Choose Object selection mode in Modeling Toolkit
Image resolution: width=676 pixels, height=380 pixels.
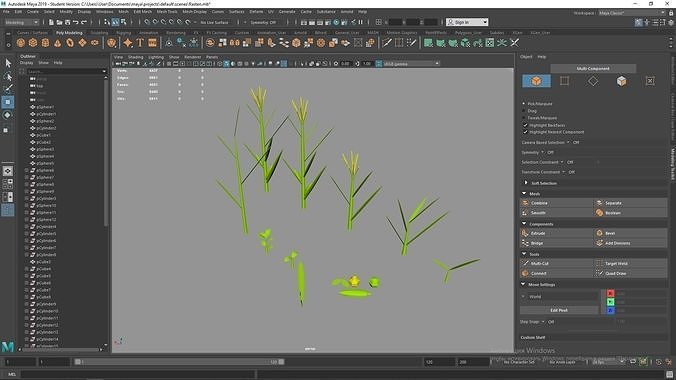point(536,81)
